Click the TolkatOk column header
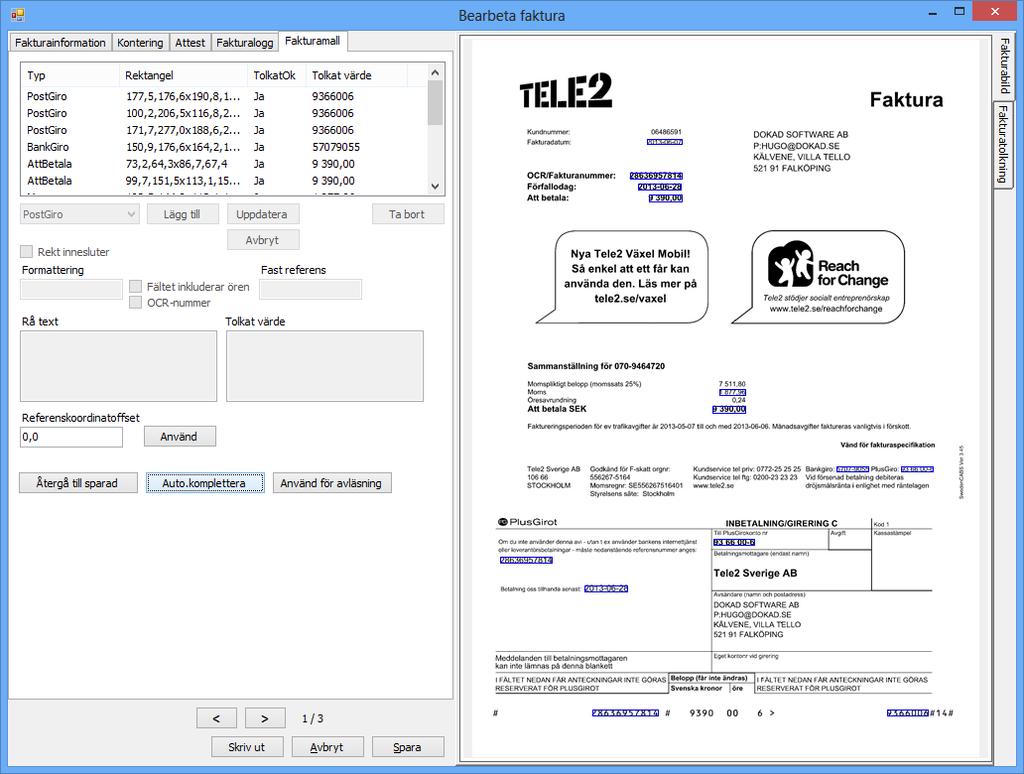 click(x=277, y=75)
